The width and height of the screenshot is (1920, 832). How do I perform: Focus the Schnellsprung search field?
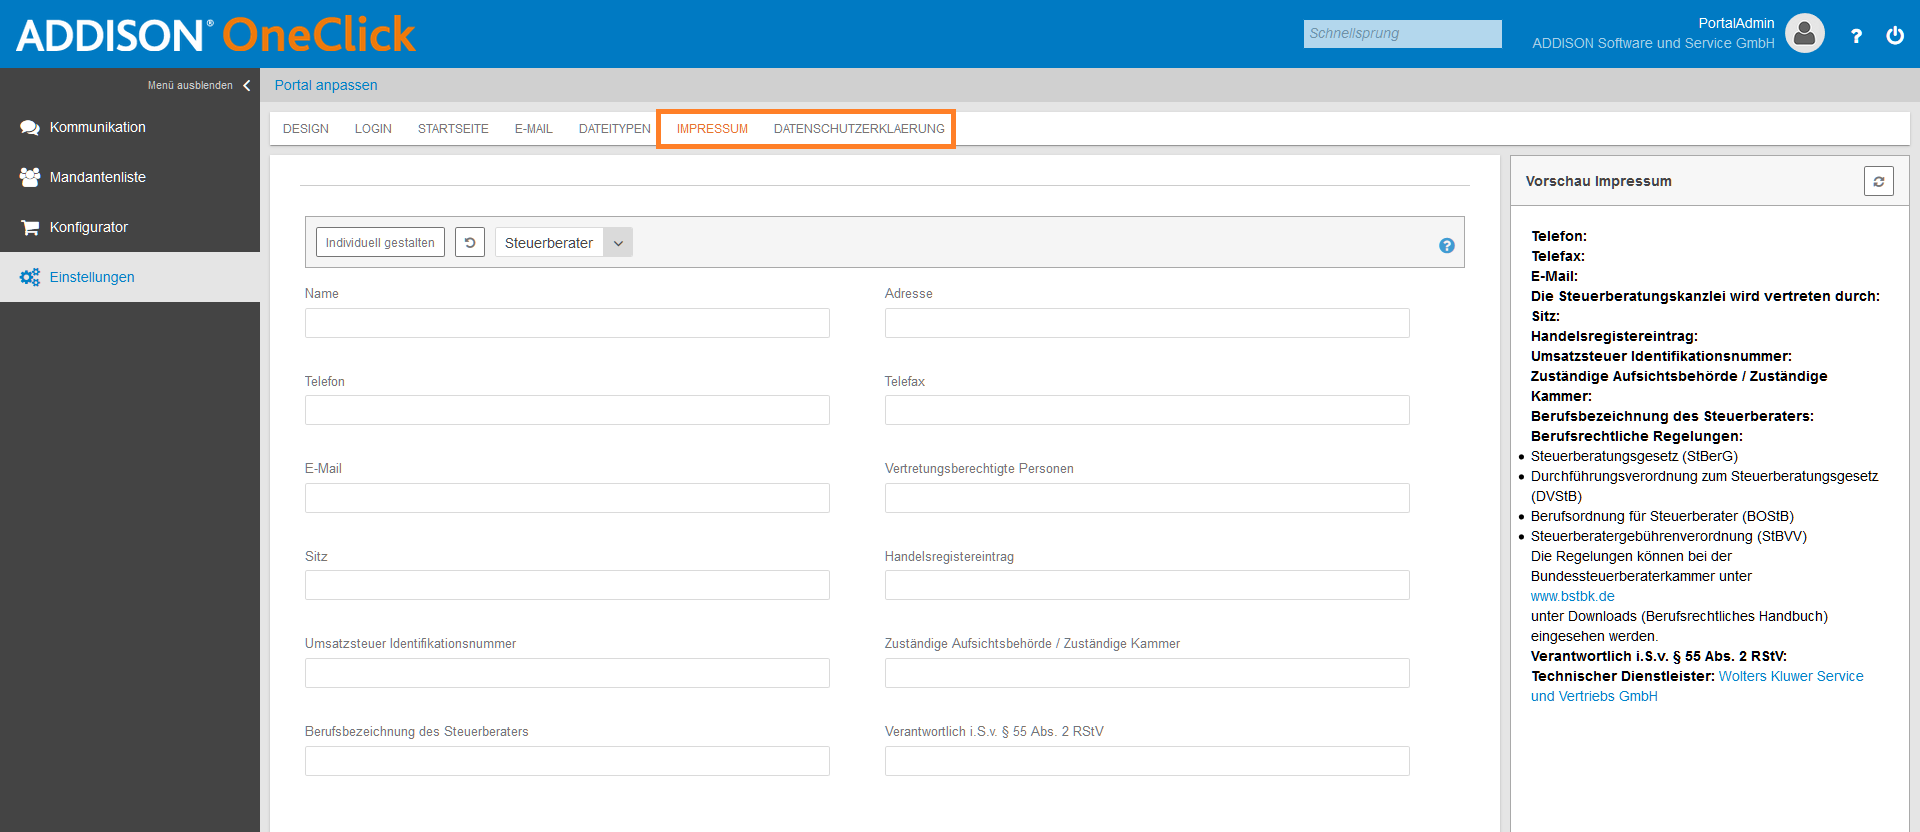pyautogui.click(x=1402, y=34)
